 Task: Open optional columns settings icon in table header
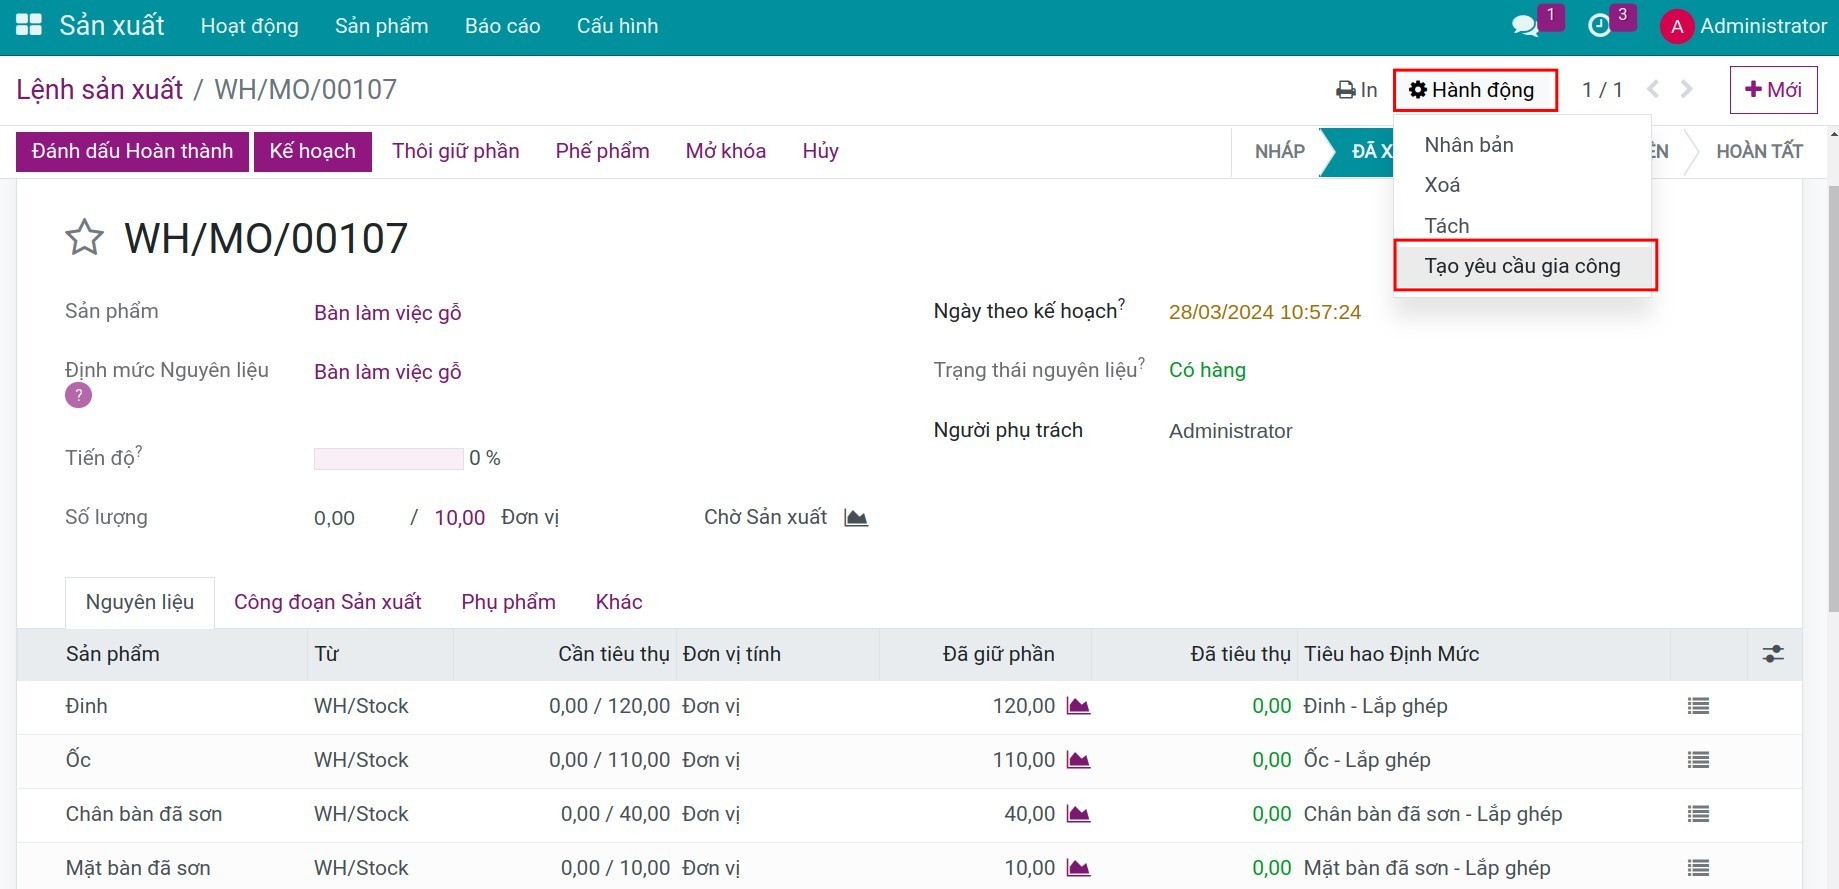click(1773, 654)
